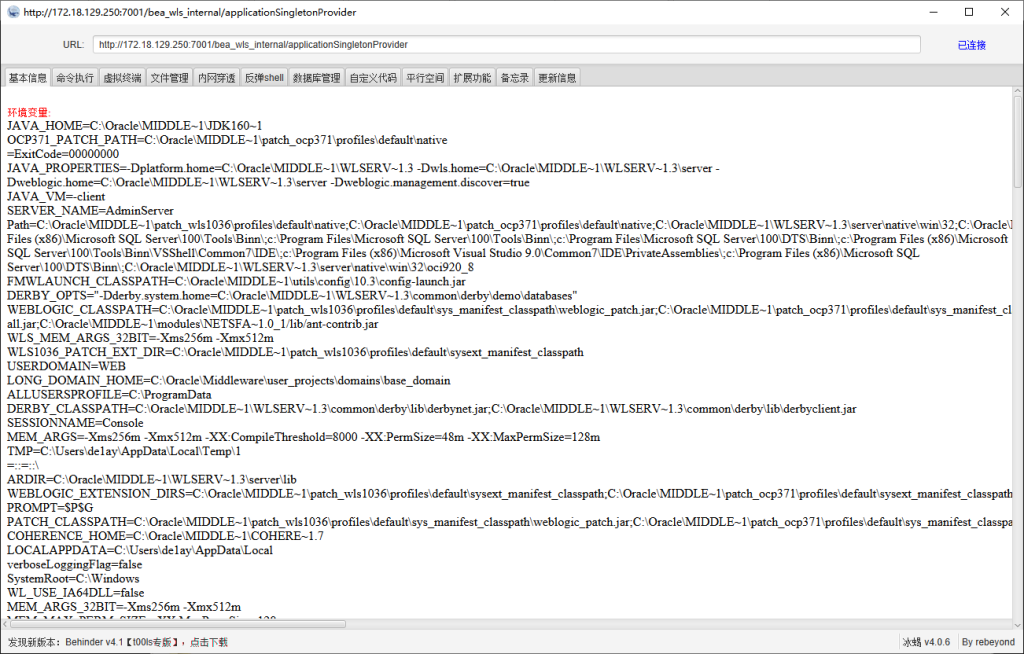
Task: Select the FMWLAUNCH_CLASSPATH line
Action: [236, 281]
